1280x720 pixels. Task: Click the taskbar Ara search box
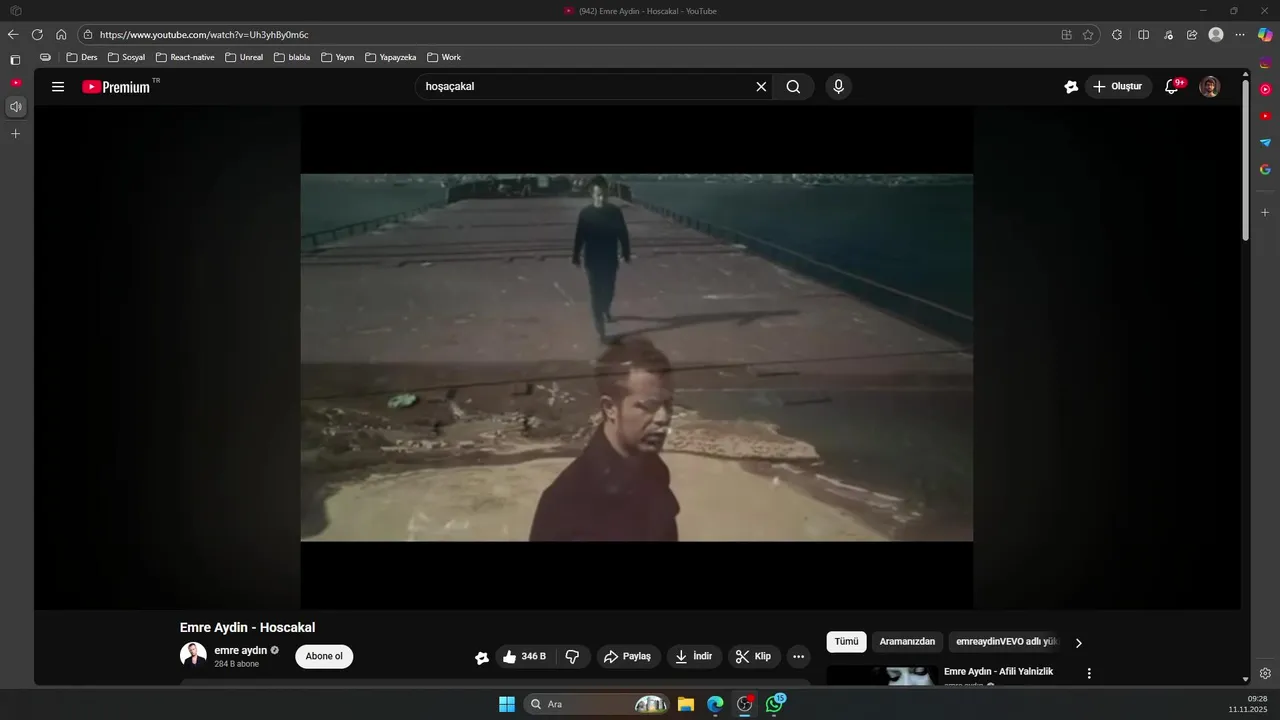click(598, 704)
